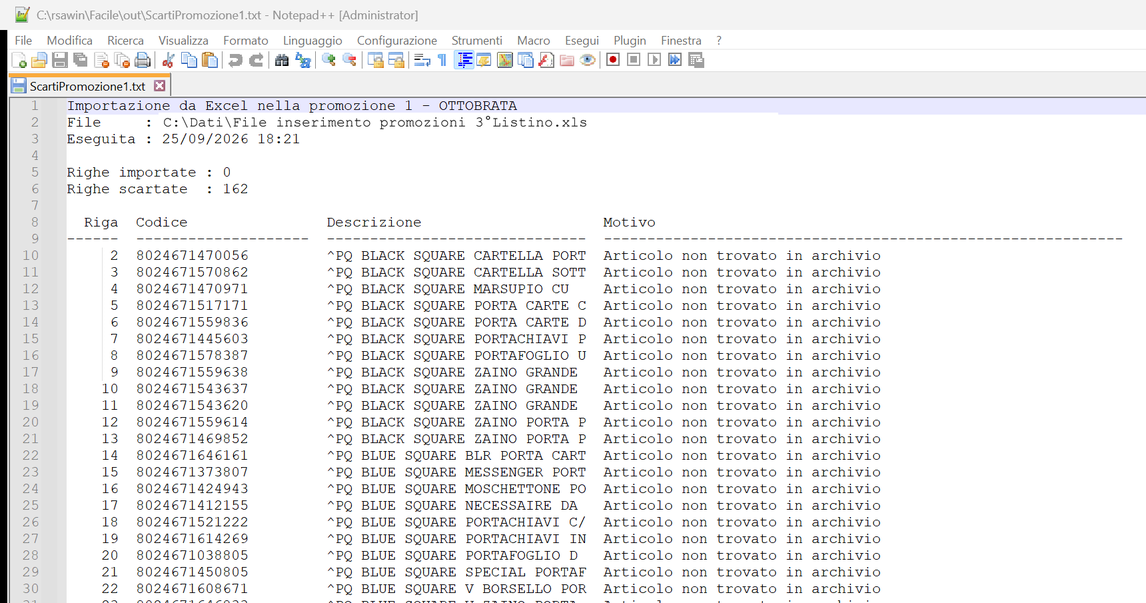Toggle the indent guide button
This screenshot has width=1146, height=603.
(463, 61)
